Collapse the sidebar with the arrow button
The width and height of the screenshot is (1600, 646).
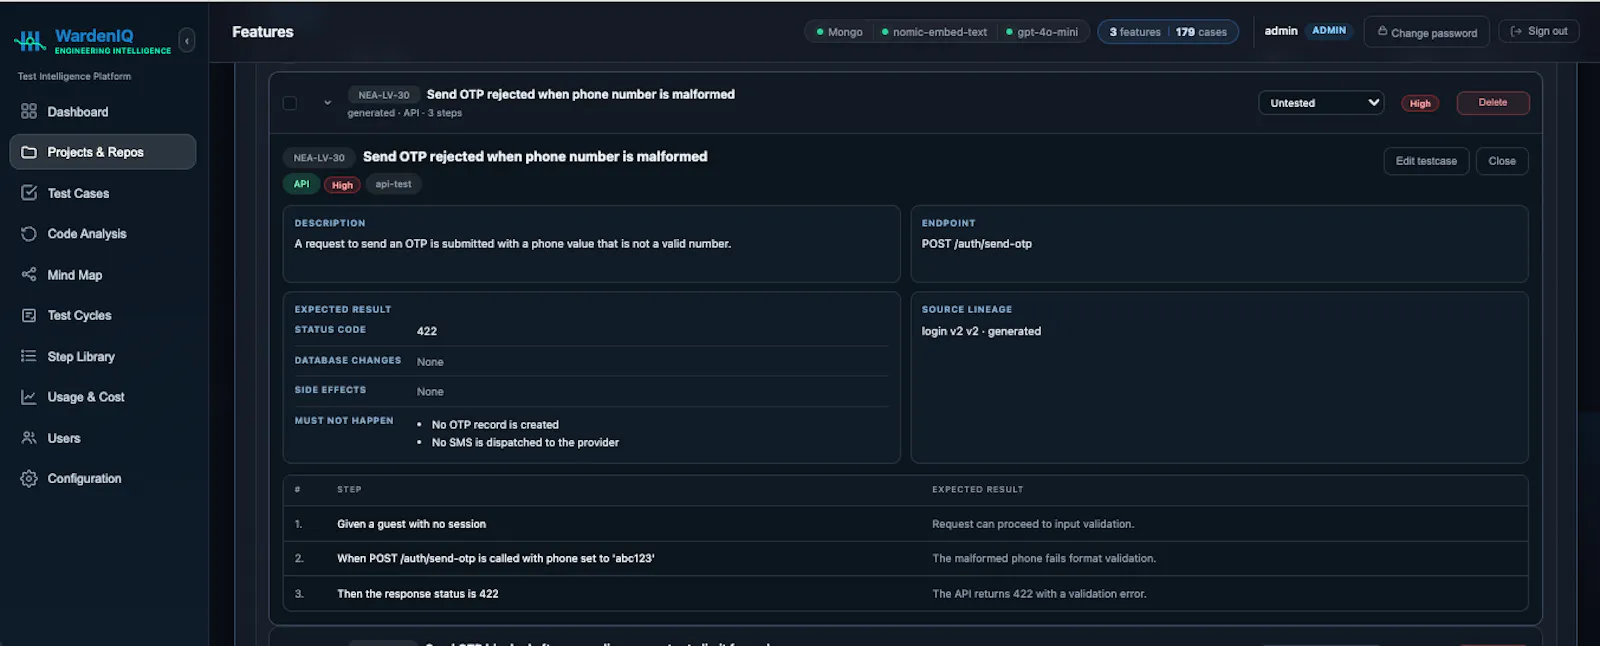point(187,41)
